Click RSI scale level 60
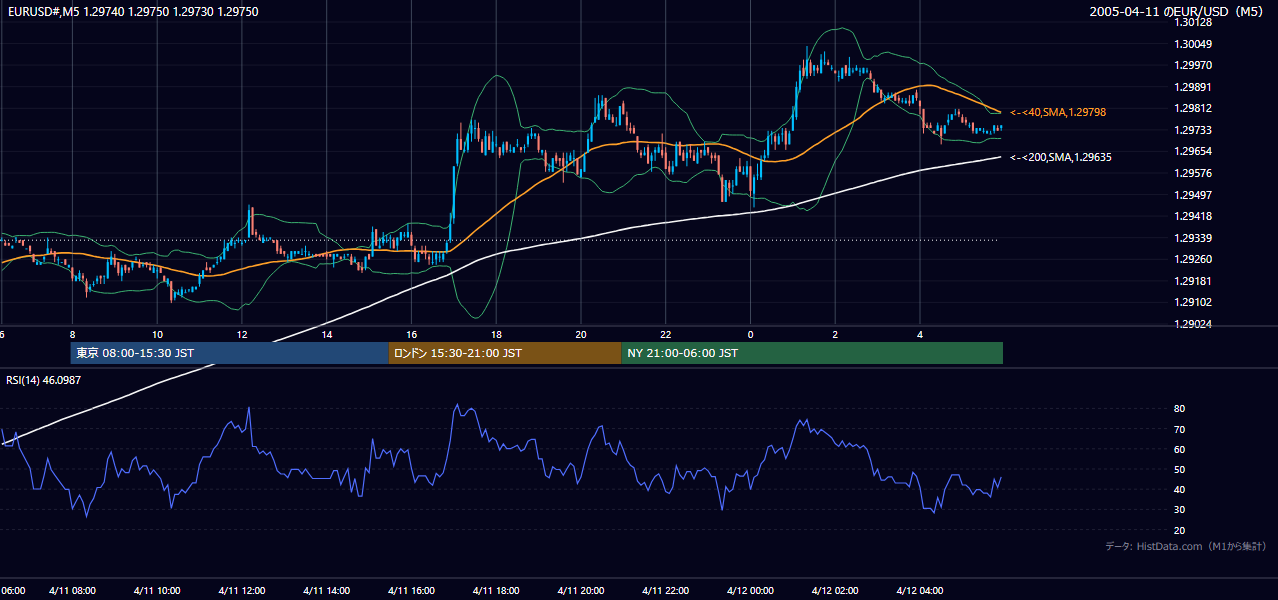Viewport: 1278px width, 600px height. (1179, 449)
